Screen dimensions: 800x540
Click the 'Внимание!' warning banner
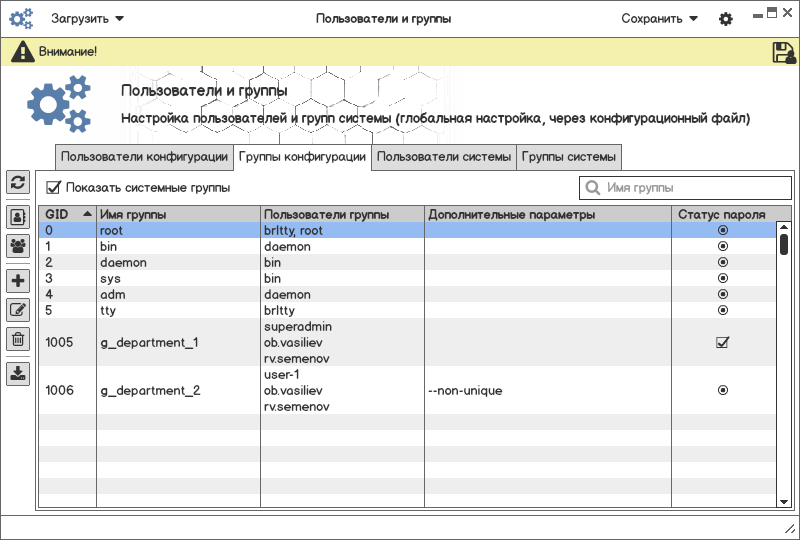tap(67, 51)
